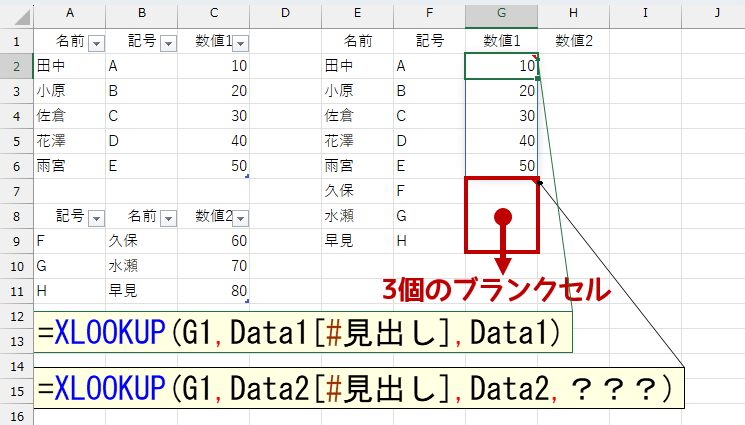Click header cell H1 数値2

click(x=573, y=41)
